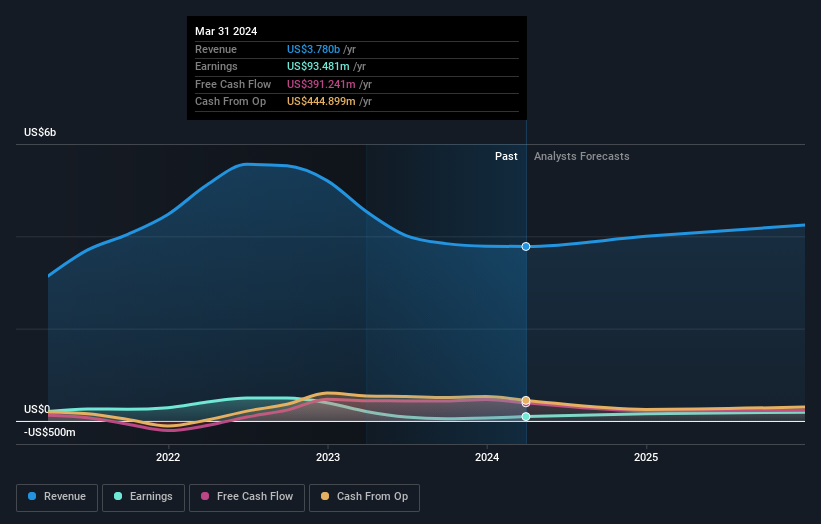The height and width of the screenshot is (524, 821).
Task: Click the Past label
Action: [x=506, y=157]
